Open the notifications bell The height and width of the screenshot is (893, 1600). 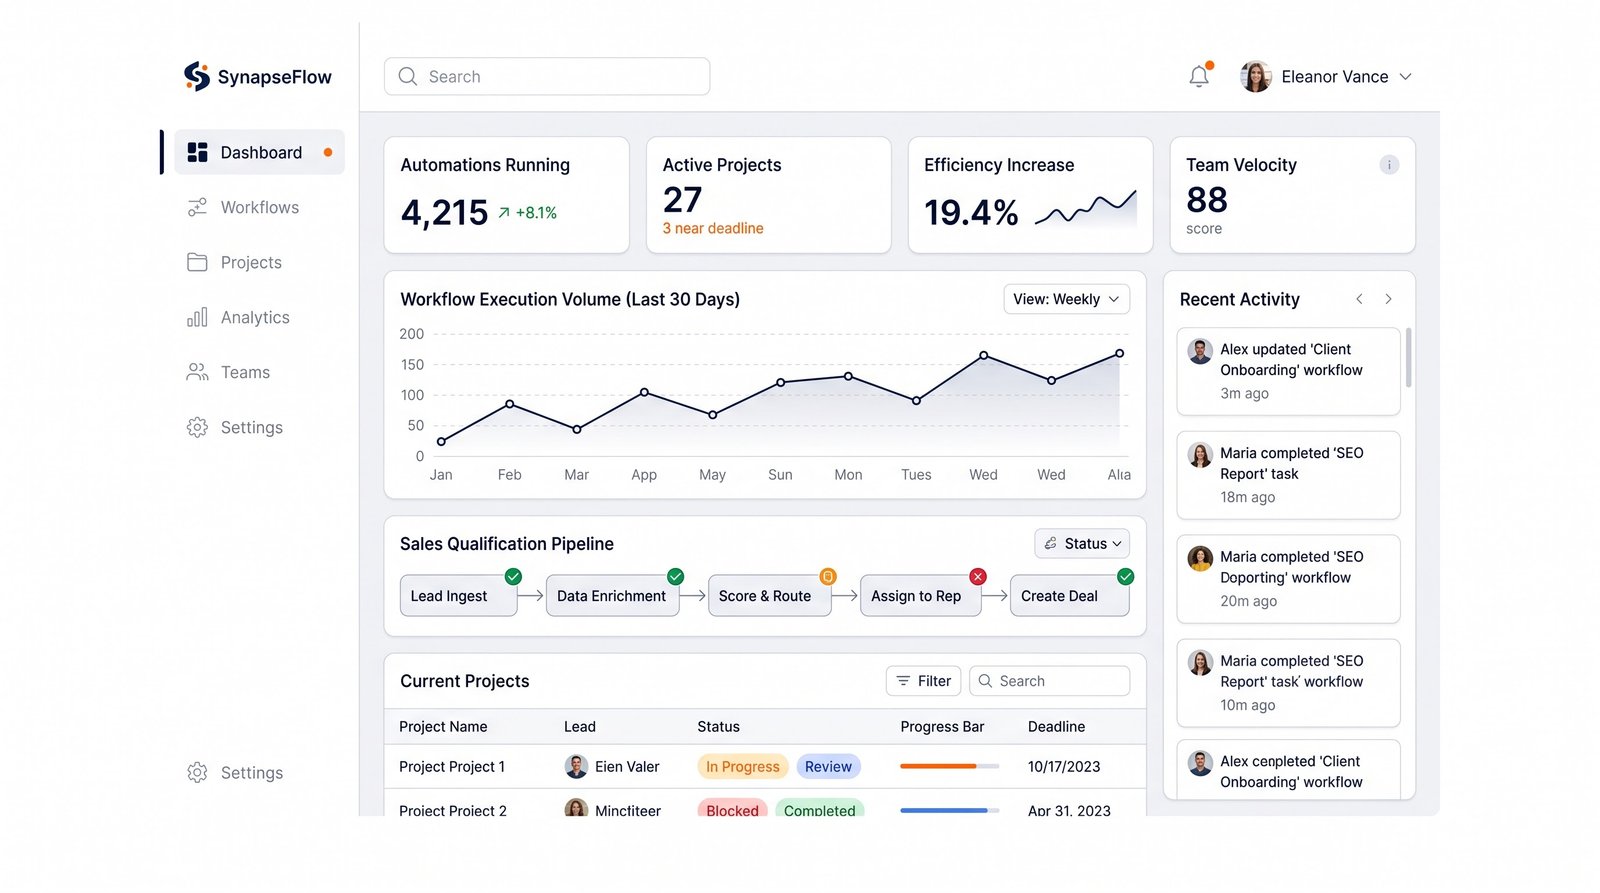coord(1199,76)
